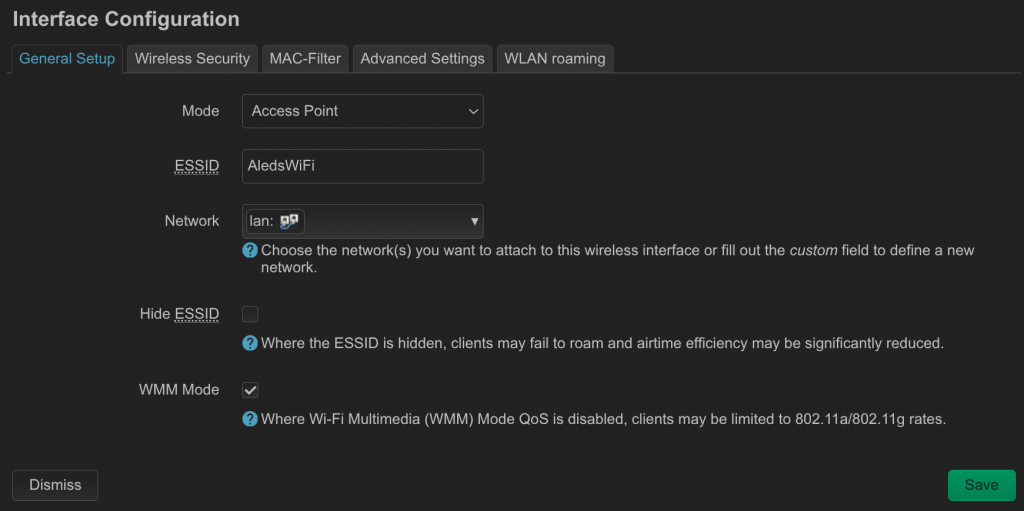
Task: Click the help icon under the Network field
Action: point(249,250)
